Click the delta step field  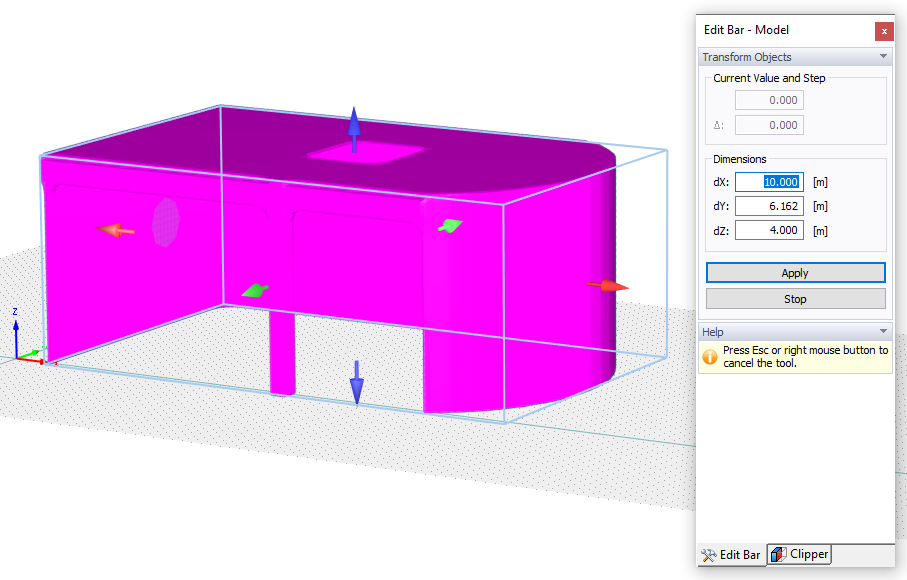(769, 125)
